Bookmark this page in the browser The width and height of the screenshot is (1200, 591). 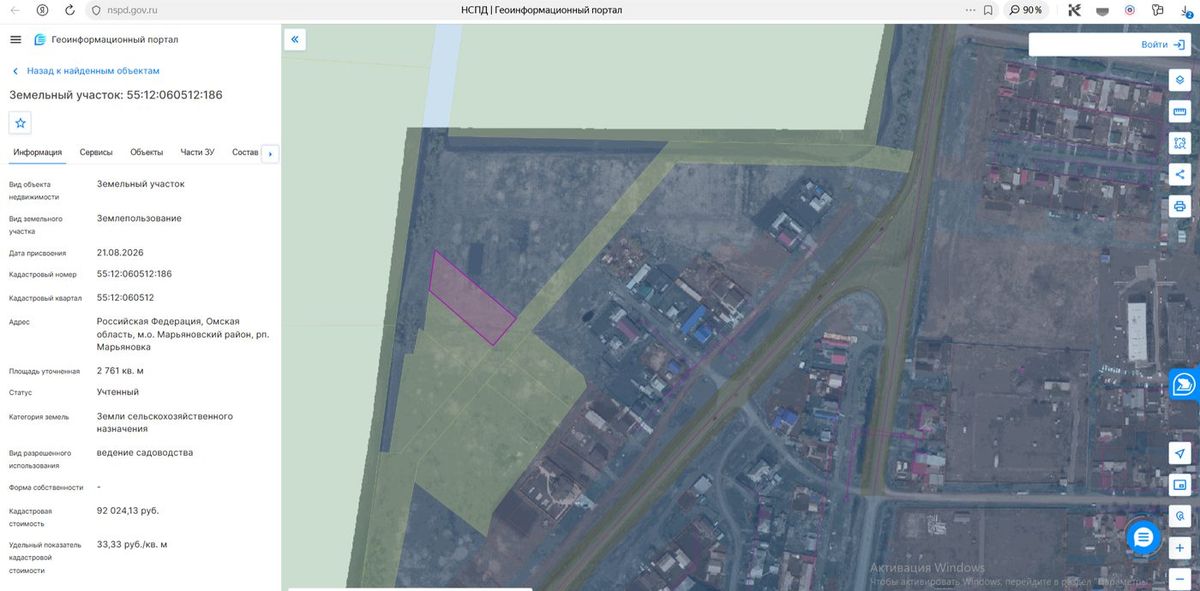pyautogui.click(x=988, y=10)
